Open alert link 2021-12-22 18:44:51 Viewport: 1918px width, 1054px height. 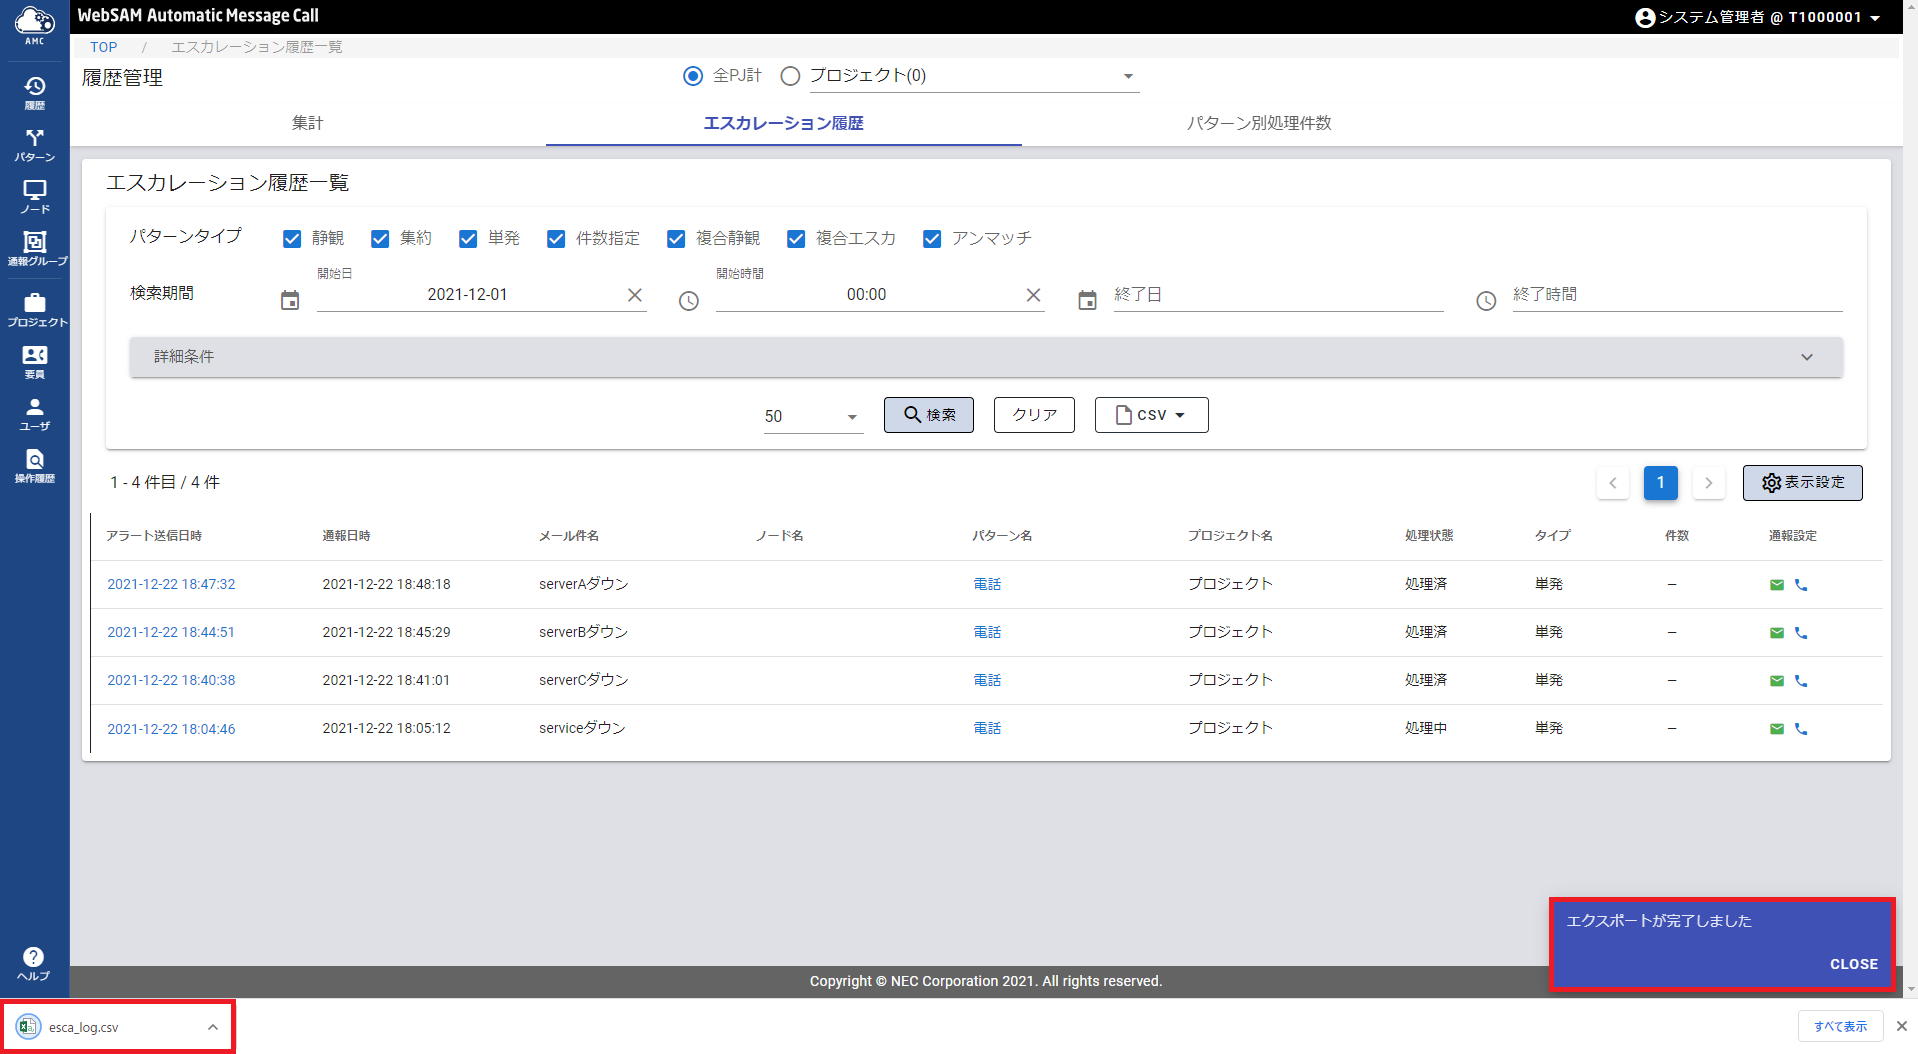tap(171, 632)
